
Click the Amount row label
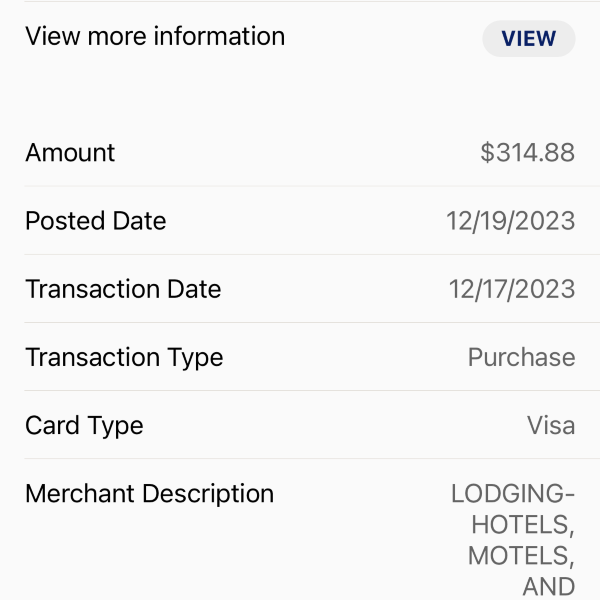coord(70,153)
